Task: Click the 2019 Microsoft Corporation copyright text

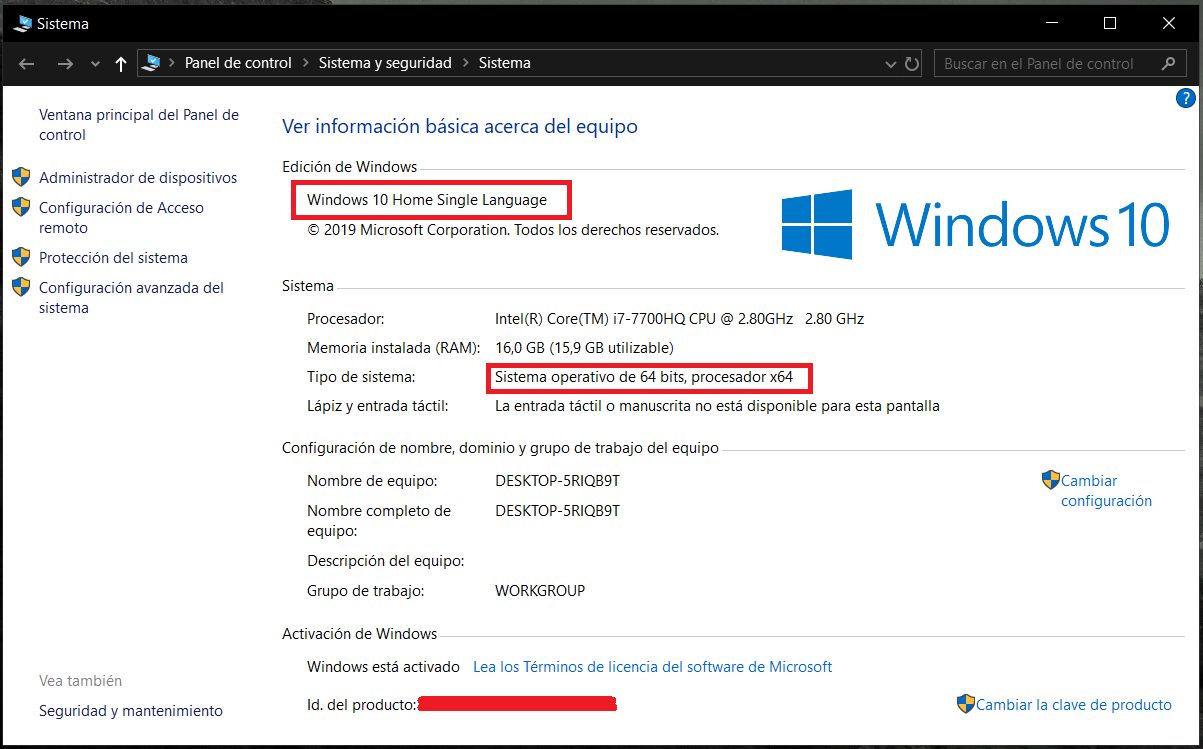Action: click(x=513, y=230)
